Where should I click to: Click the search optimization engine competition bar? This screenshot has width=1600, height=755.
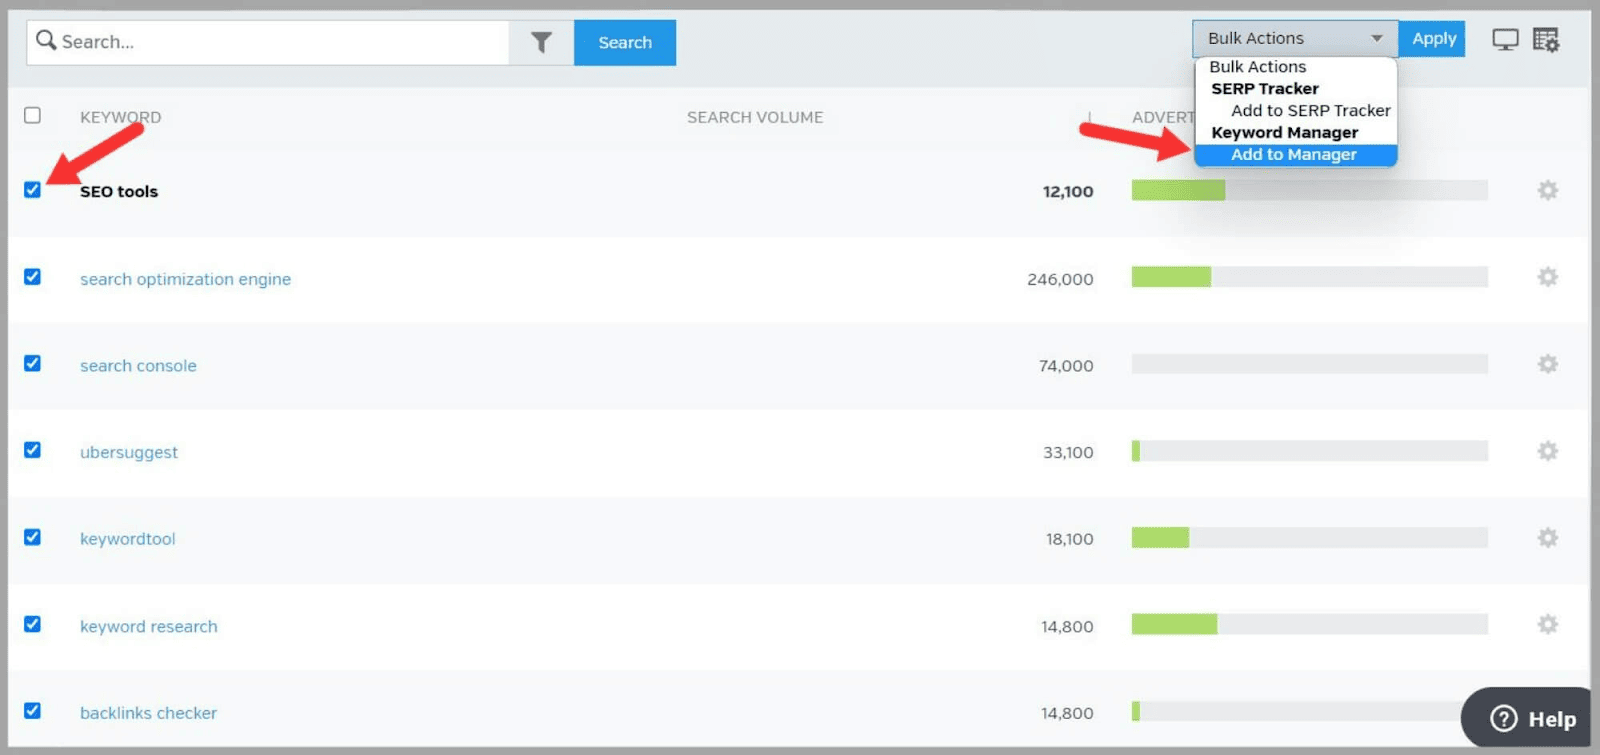pyautogui.click(x=1309, y=277)
